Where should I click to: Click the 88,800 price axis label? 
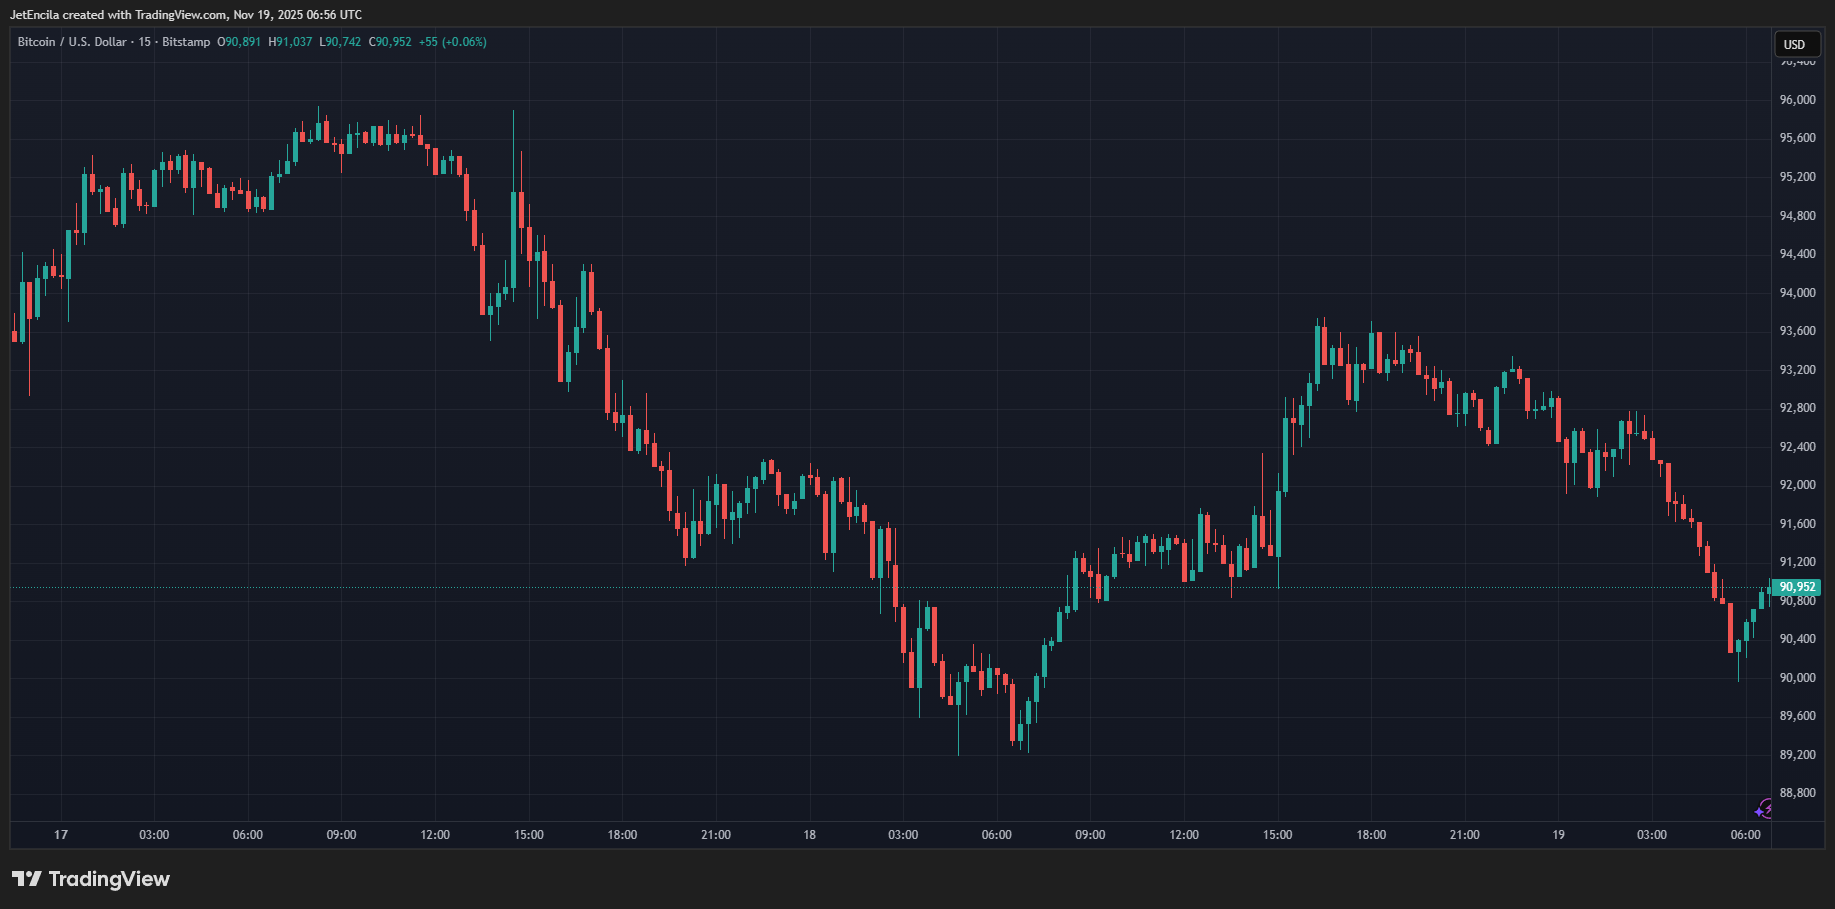point(1797,793)
